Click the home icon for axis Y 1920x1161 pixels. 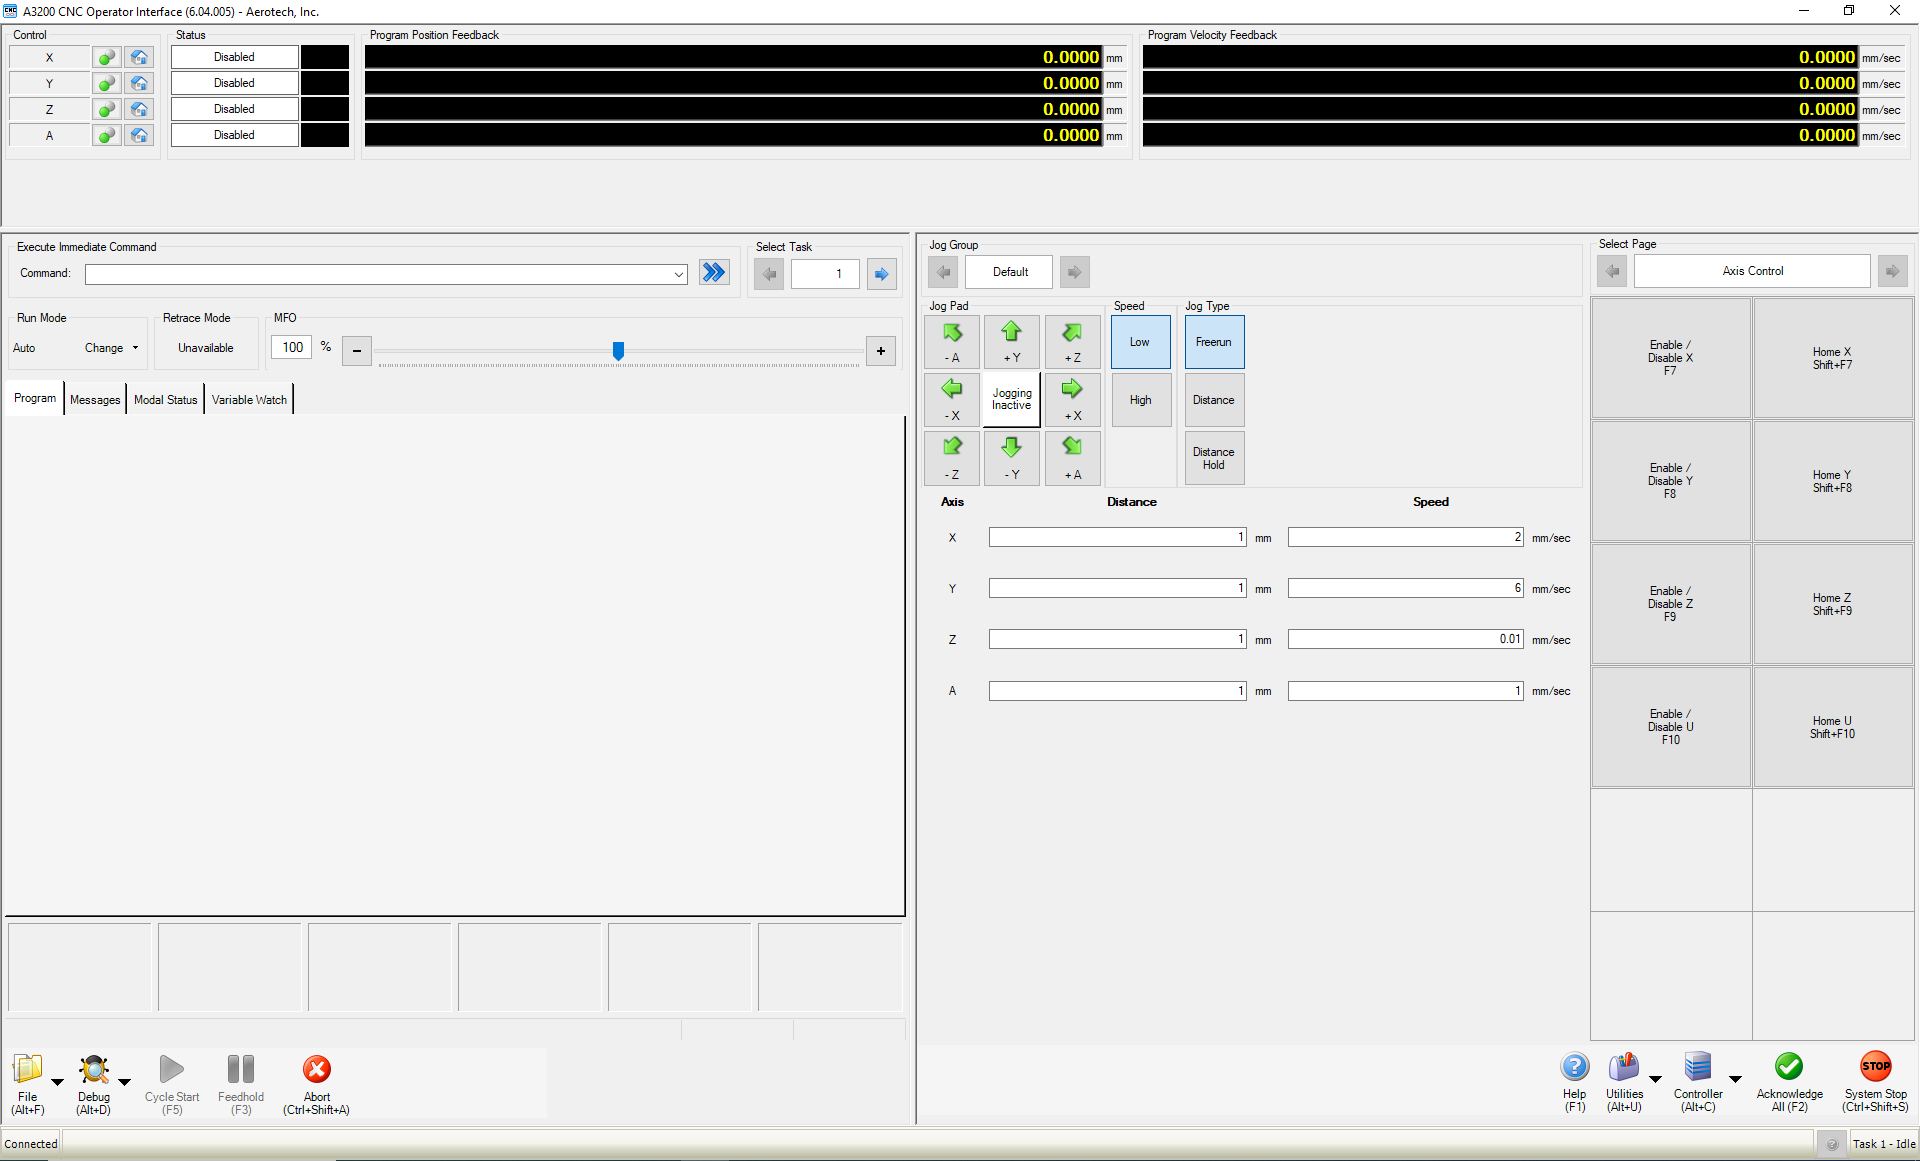click(x=139, y=83)
